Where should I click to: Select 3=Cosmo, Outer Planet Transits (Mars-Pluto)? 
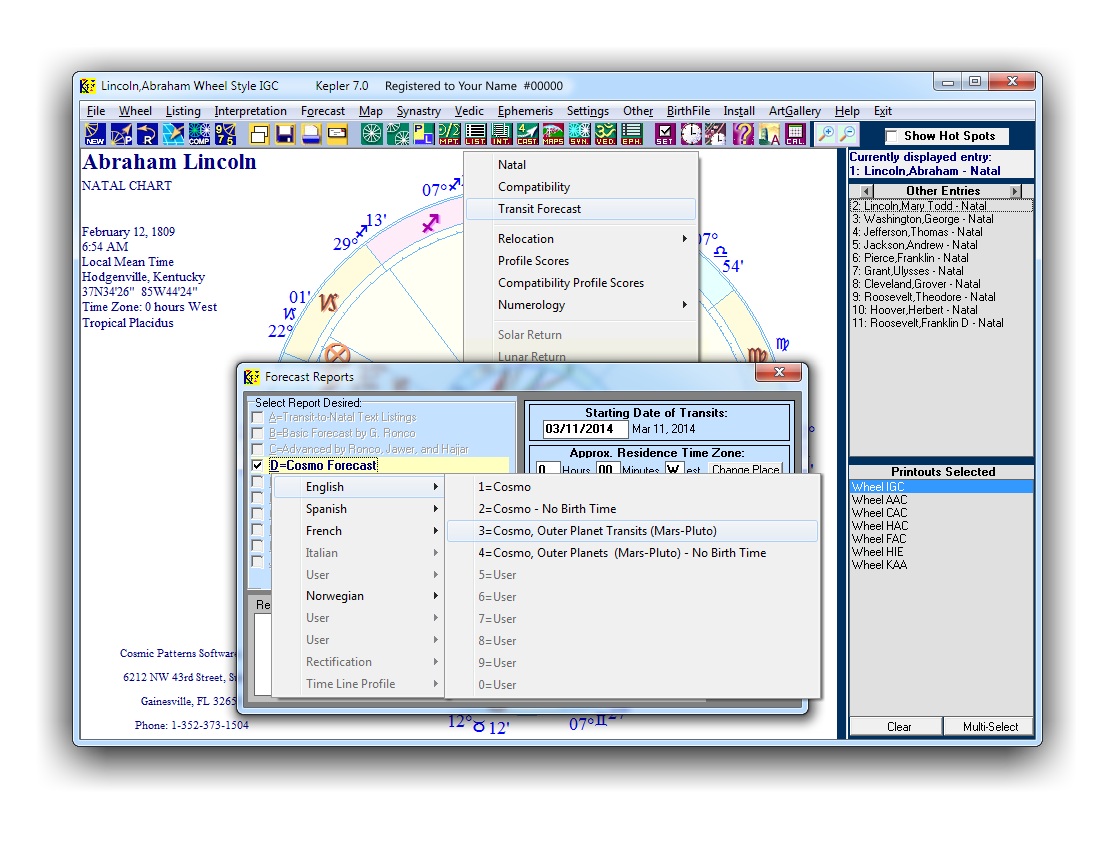coord(633,530)
